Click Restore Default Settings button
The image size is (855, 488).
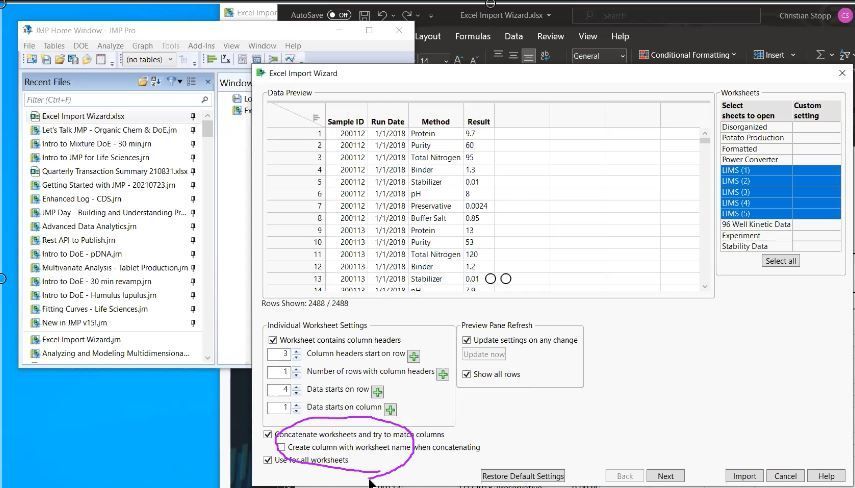click(x=523, y=476)
